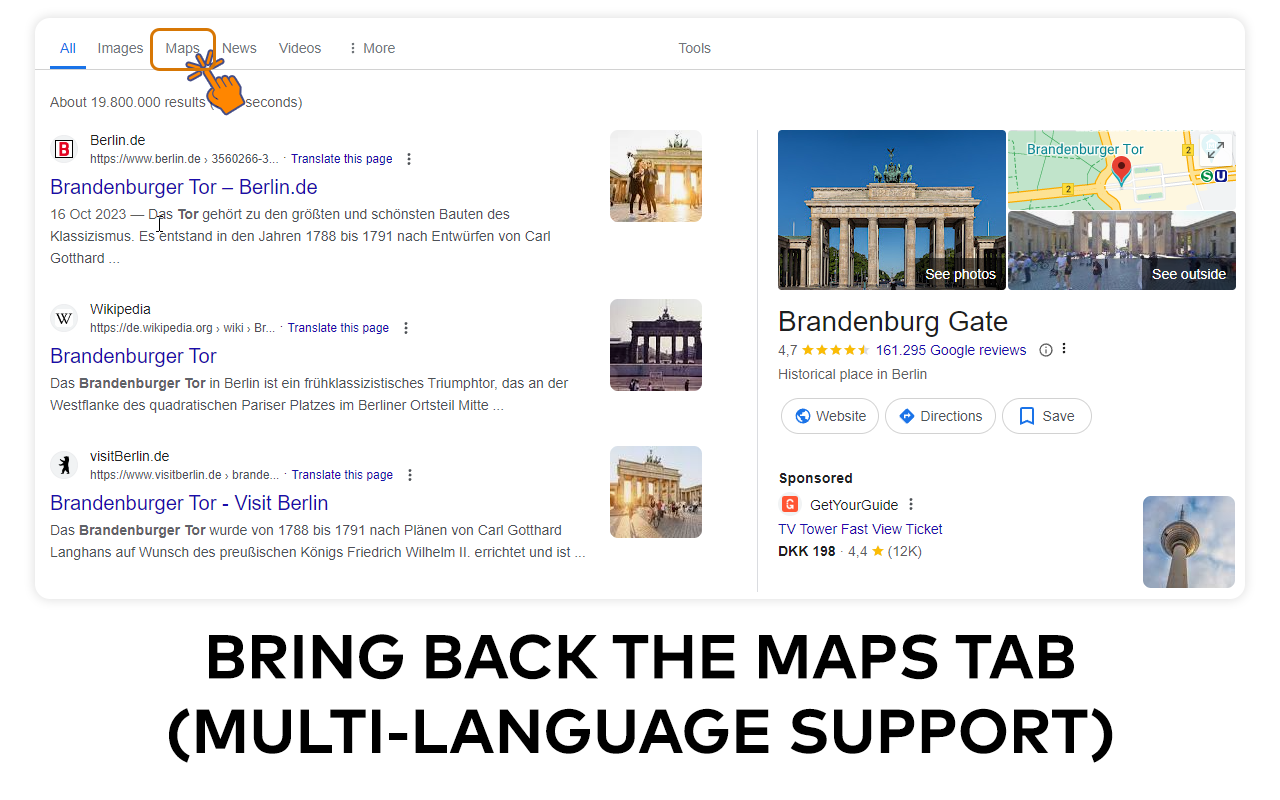Click the Wikipedia result thumbnail
The image size is (1280, 800).
coord(656,345)
